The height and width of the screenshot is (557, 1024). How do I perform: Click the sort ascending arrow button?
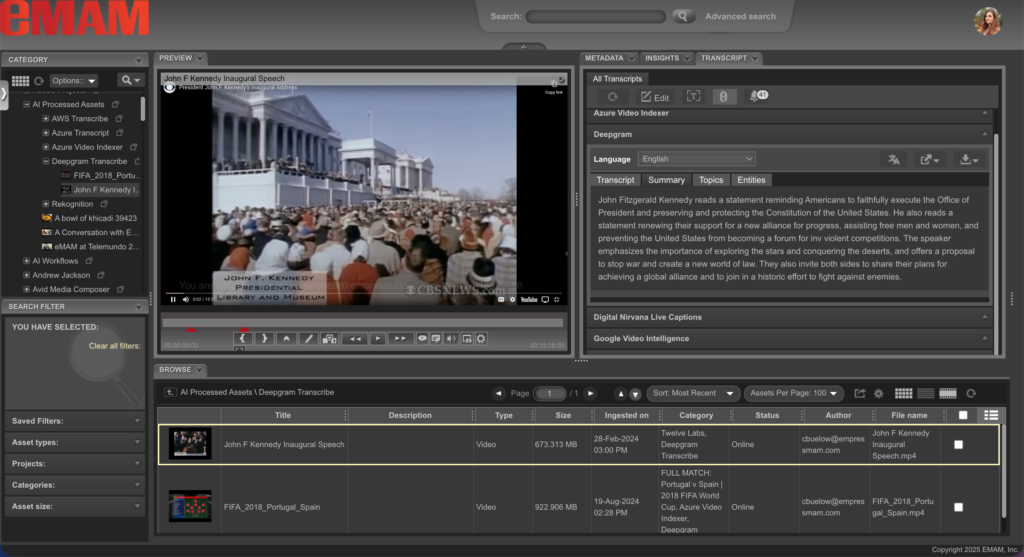click(x=620, y=394)
